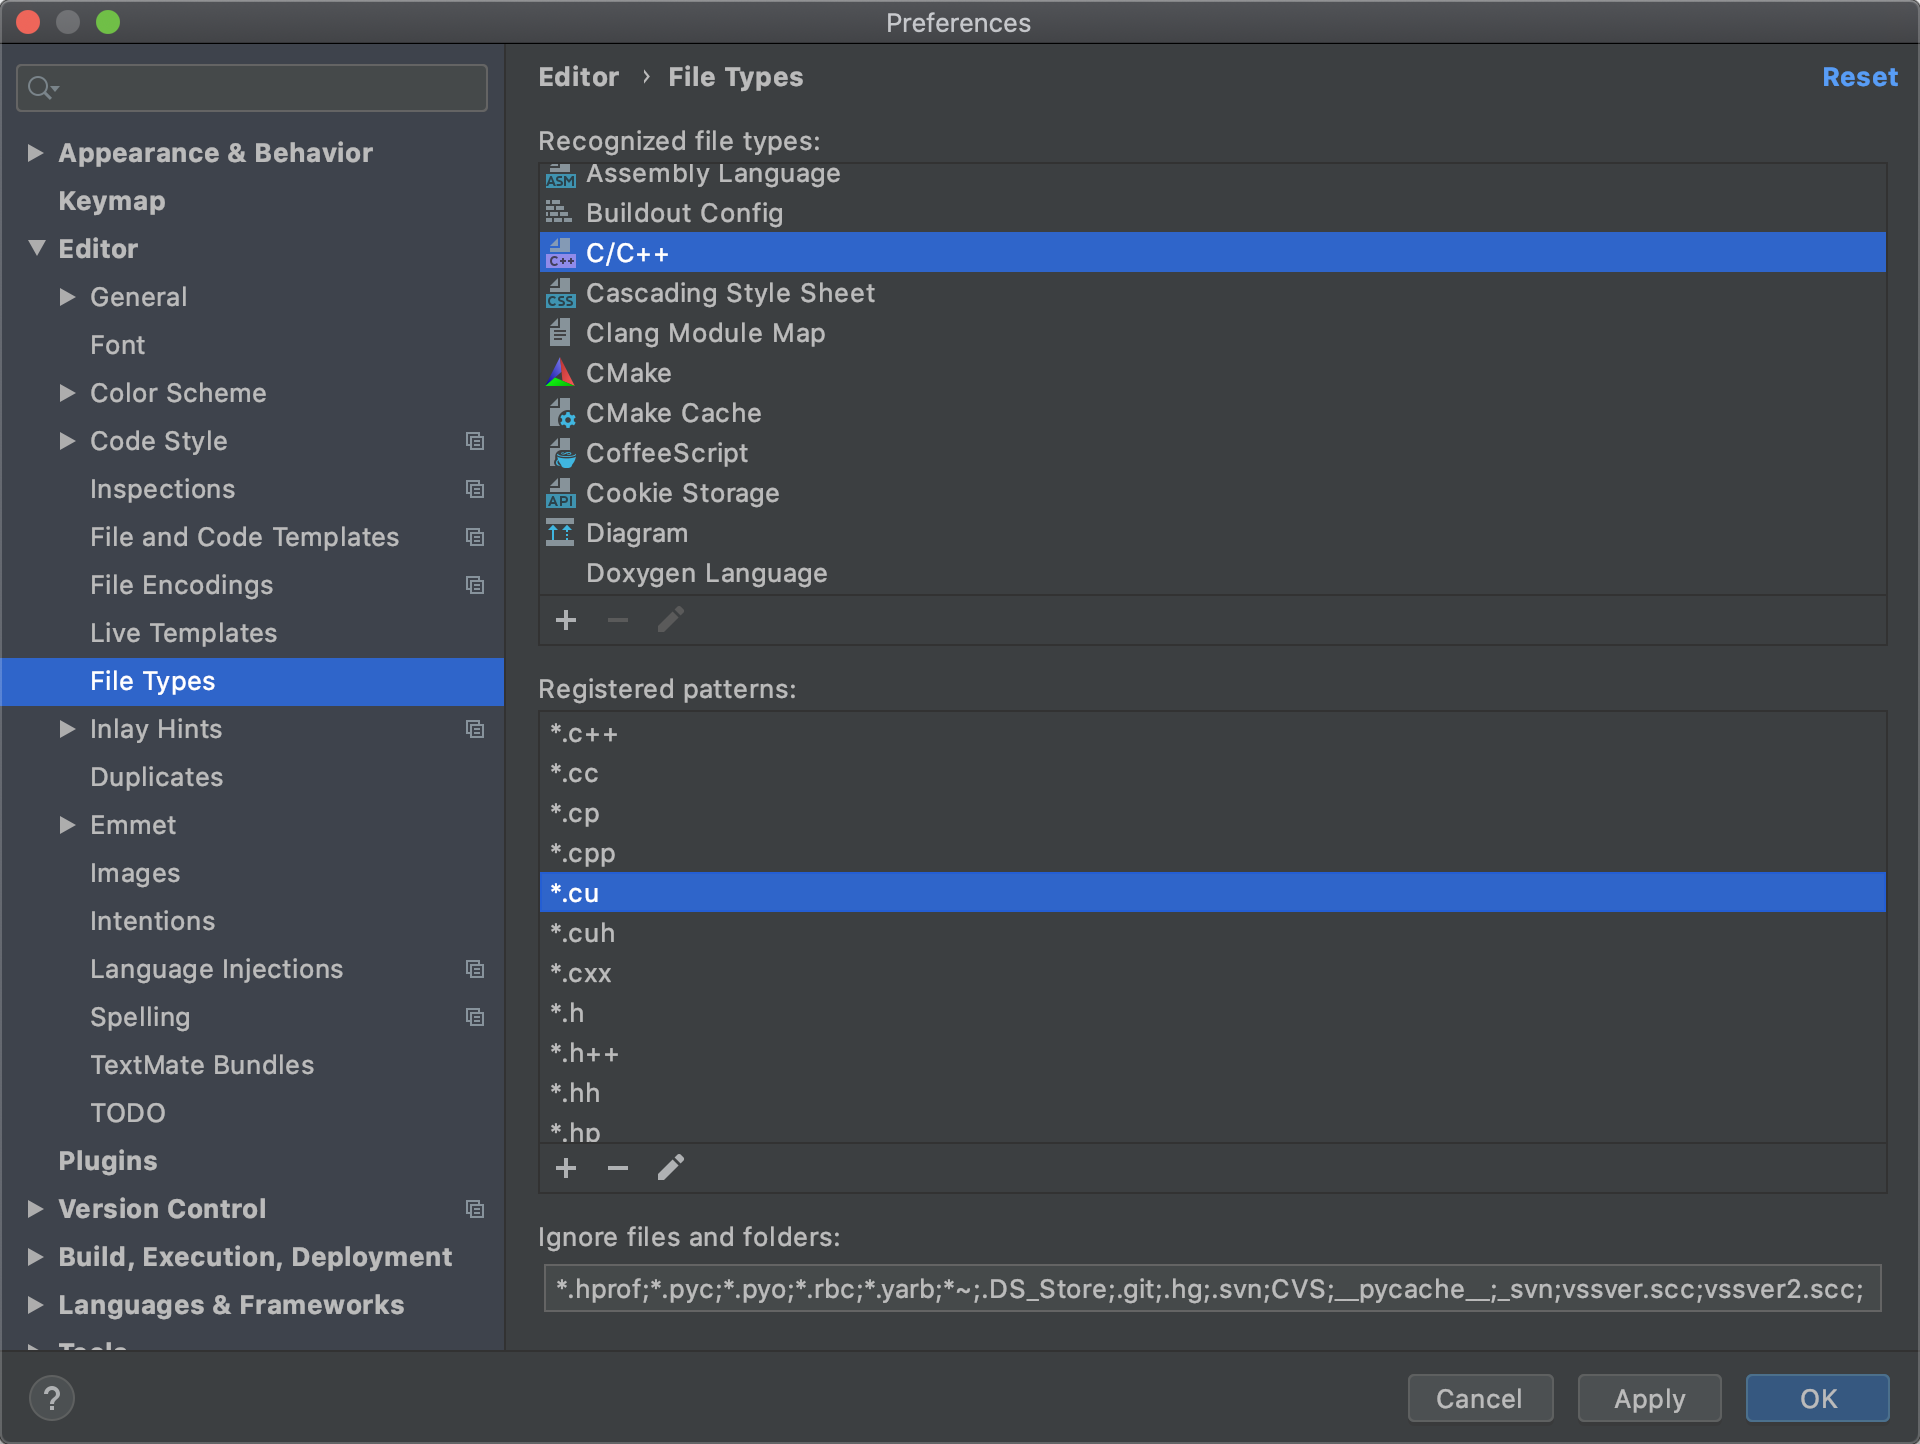
Task: Select the CMake file type
Action: tap(628, 373)
